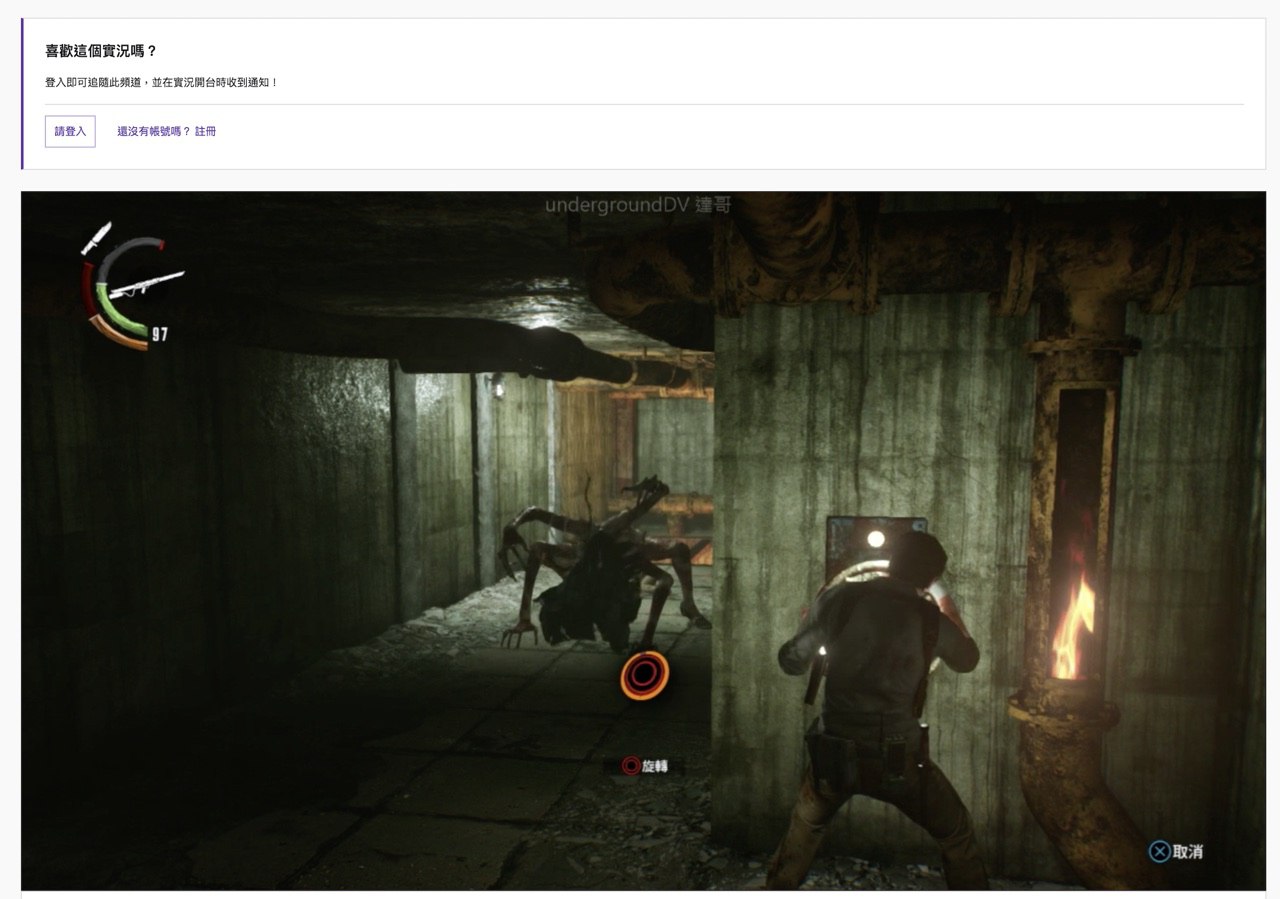Click the ammo count 97
1280x899 pixels.
(160, 334)
